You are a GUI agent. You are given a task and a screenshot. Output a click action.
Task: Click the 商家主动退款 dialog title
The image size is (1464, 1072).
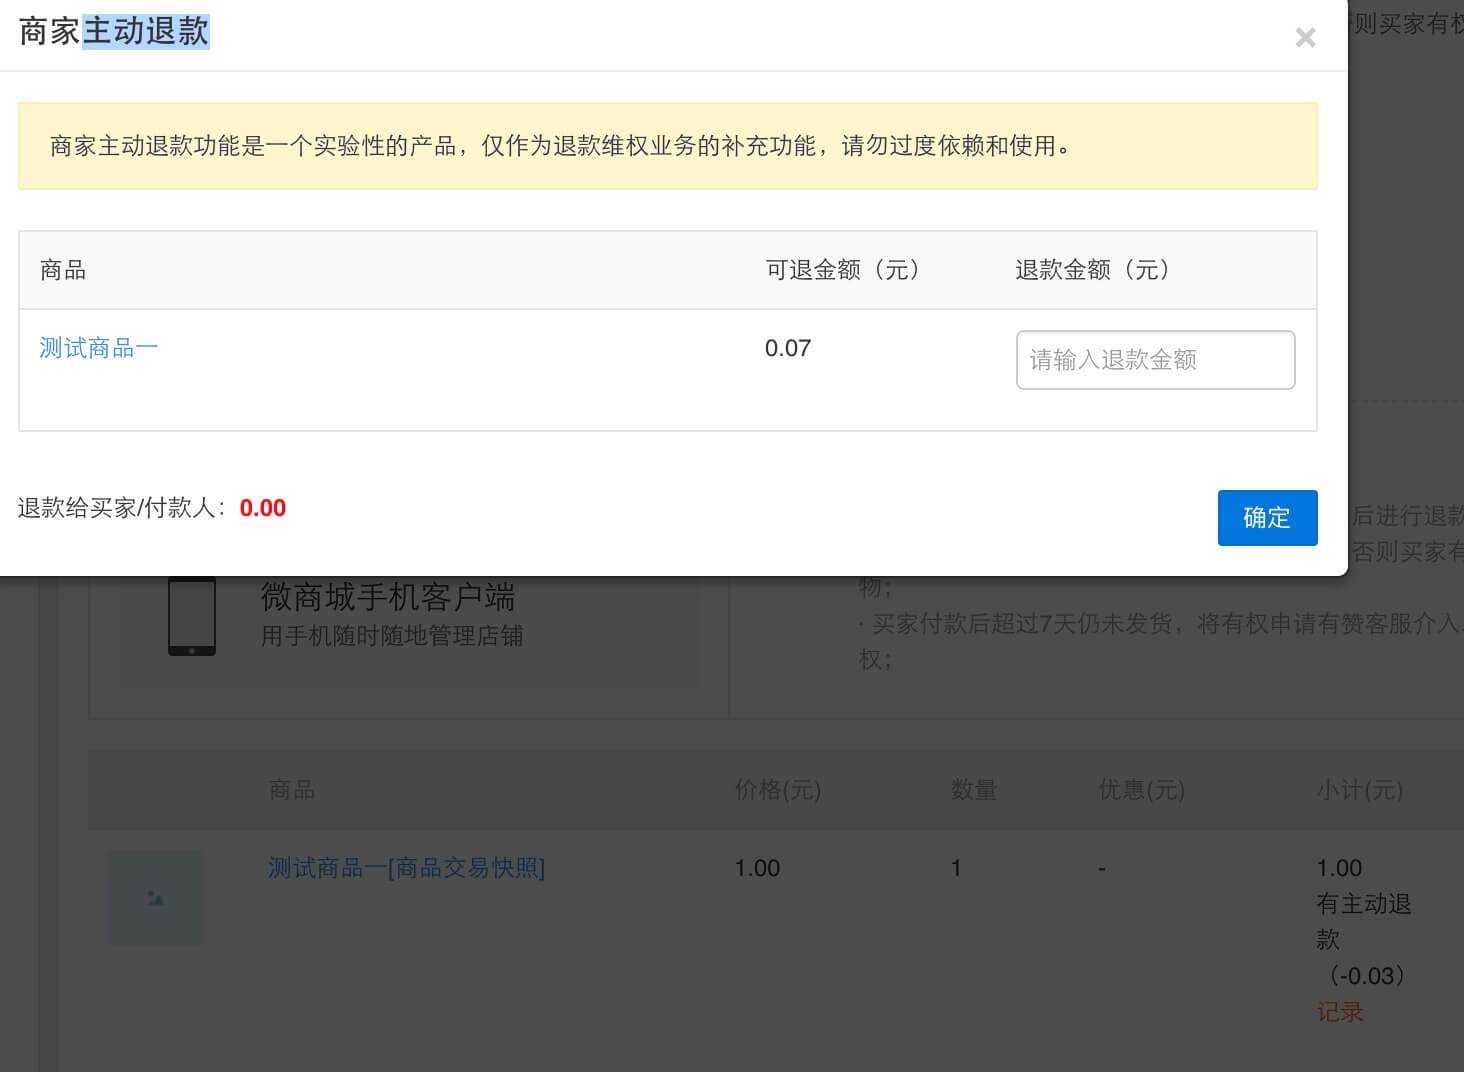click(x=114, y=32)
